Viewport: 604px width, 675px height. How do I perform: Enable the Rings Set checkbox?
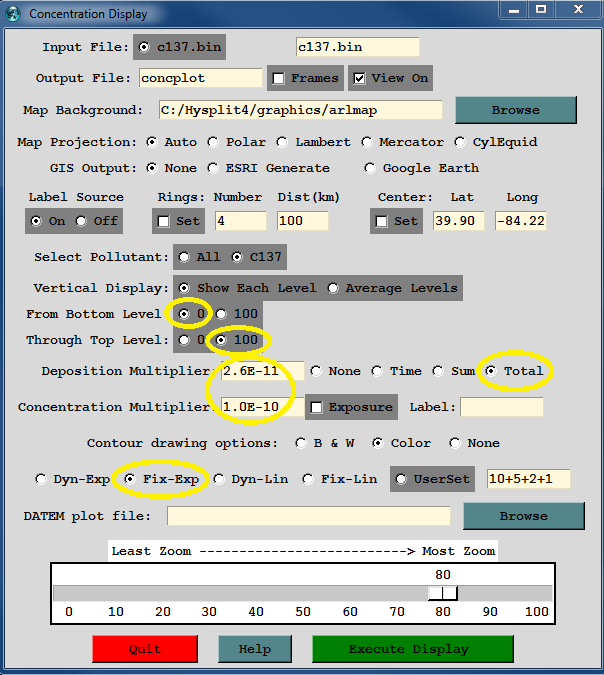(x=164, y=221)
